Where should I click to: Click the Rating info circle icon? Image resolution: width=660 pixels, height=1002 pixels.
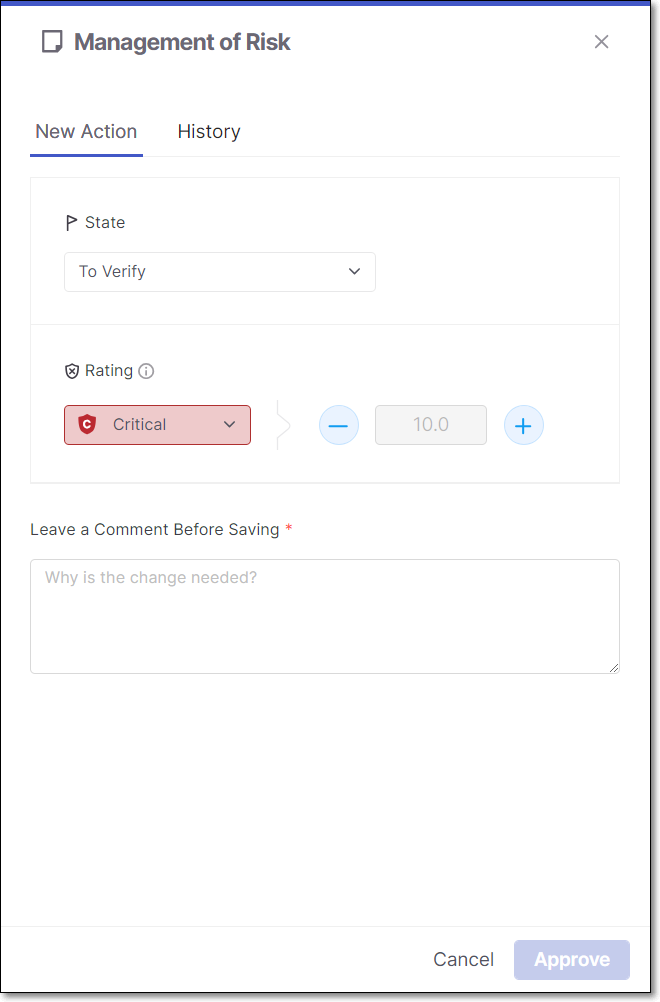(x=146, y=371)
